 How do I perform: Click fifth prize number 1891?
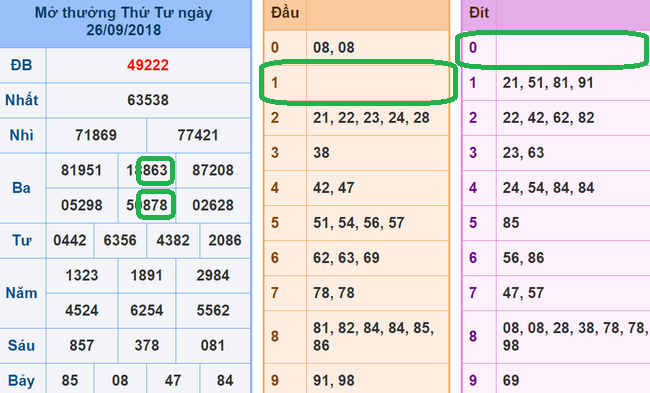146,275
